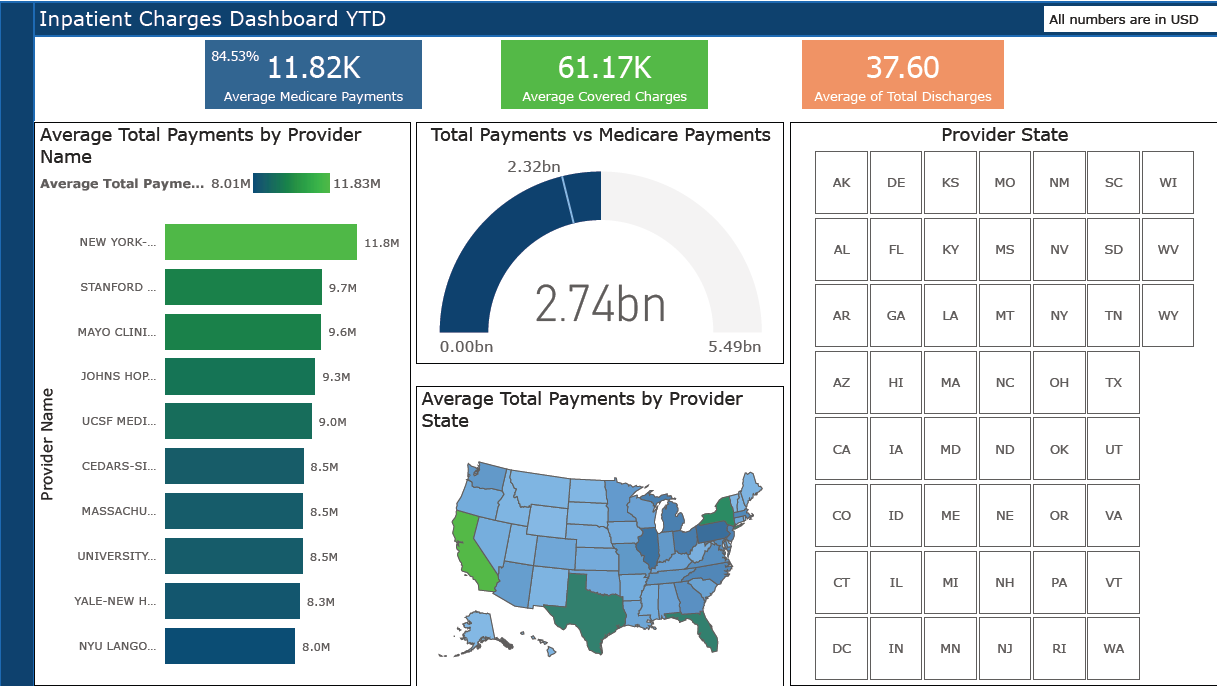Click the NYU LANGONE bar
The height and width of the screenshot is (686, 1217).
pos(230,646)
